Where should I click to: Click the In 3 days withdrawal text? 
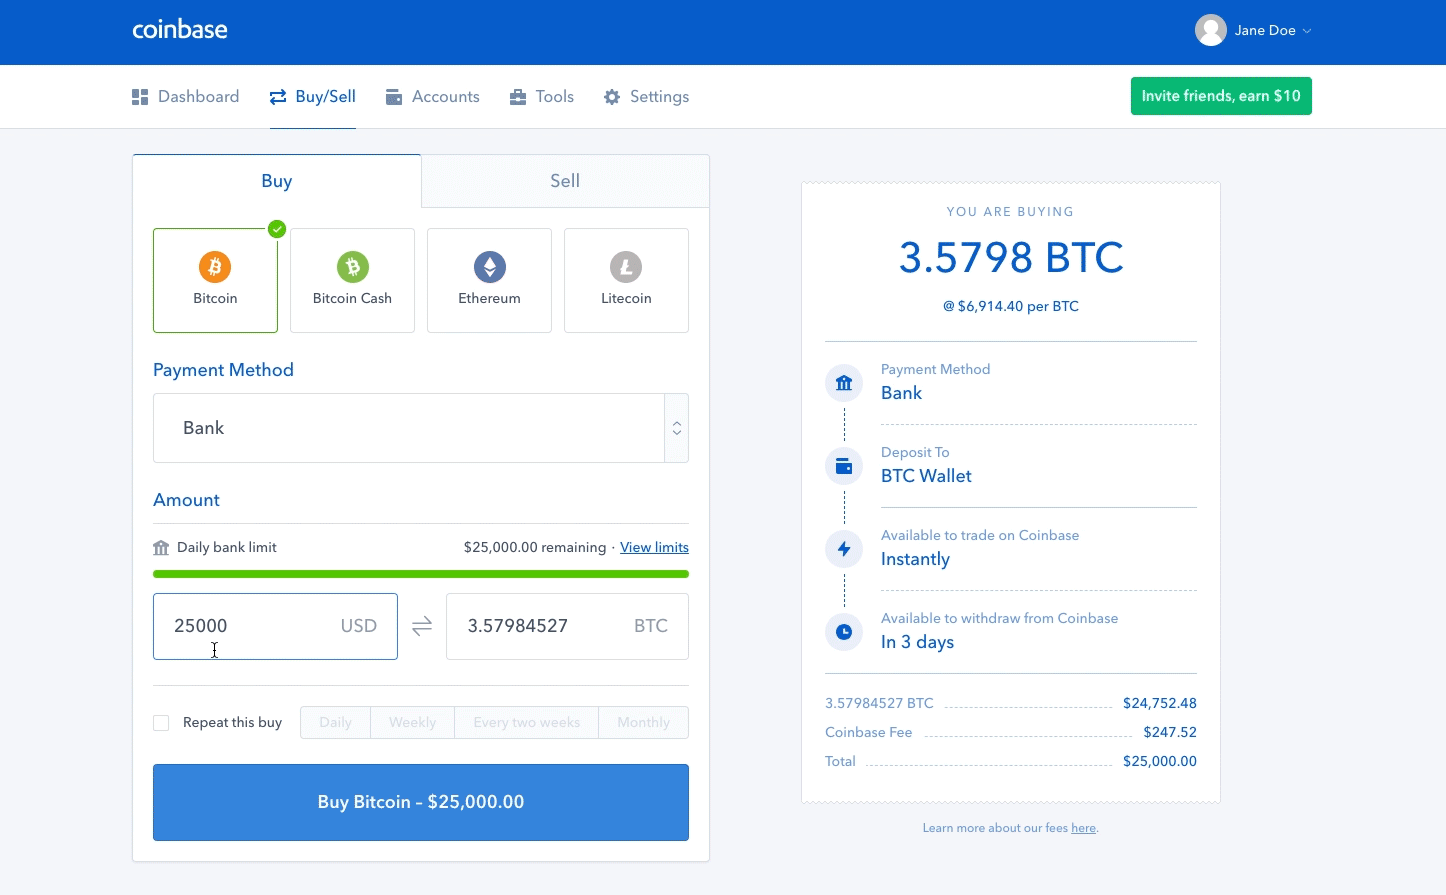pyautogui.click(x=917, y=642)
